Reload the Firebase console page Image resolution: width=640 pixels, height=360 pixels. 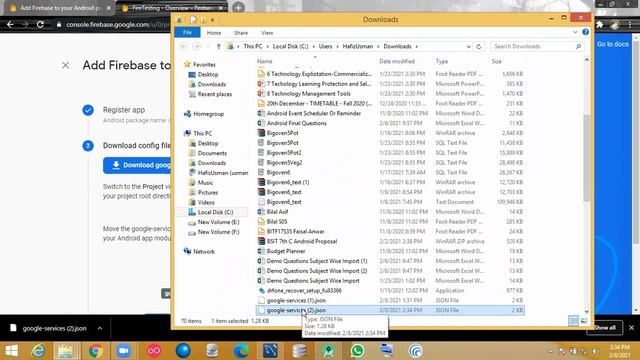[x=40, y=24]
